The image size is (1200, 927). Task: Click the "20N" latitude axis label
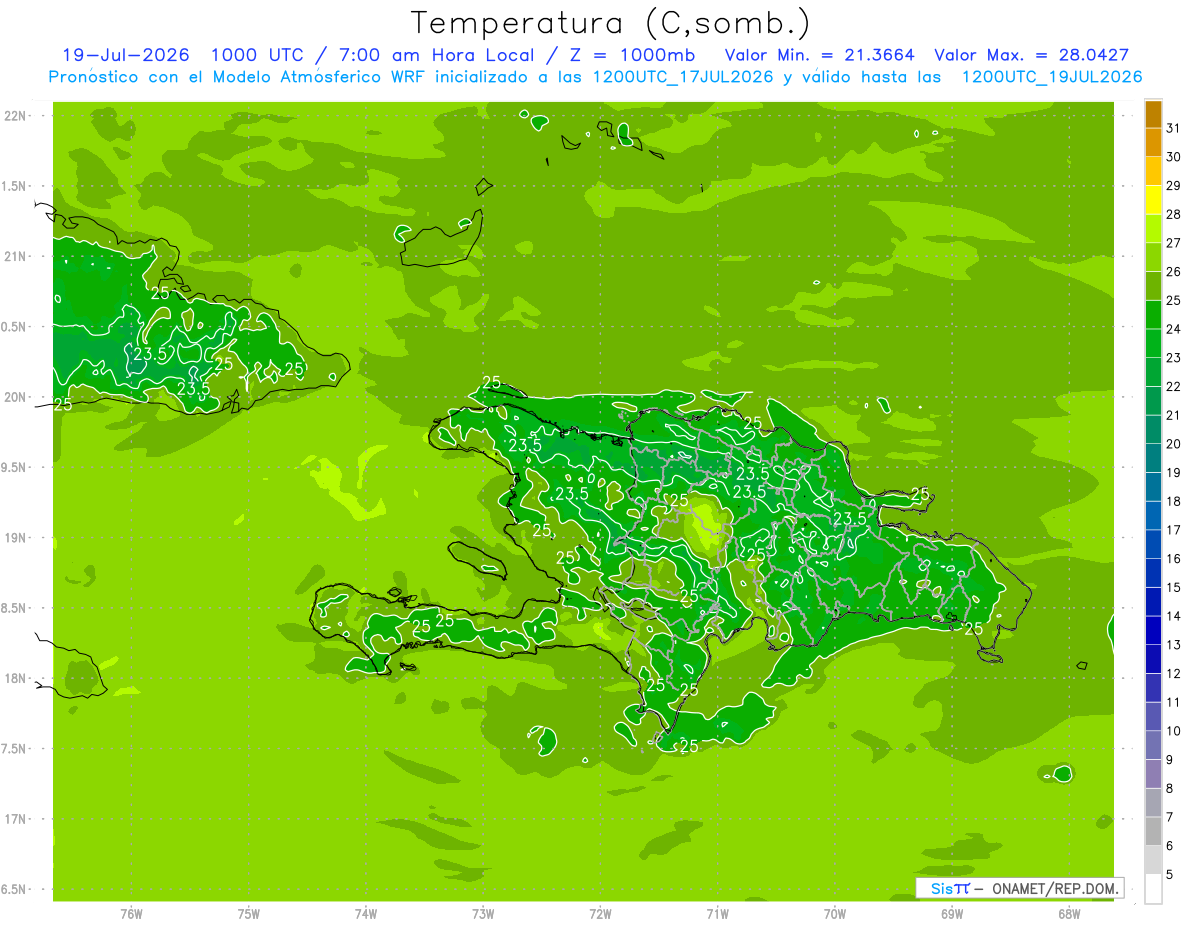click(x=17, y=397)
